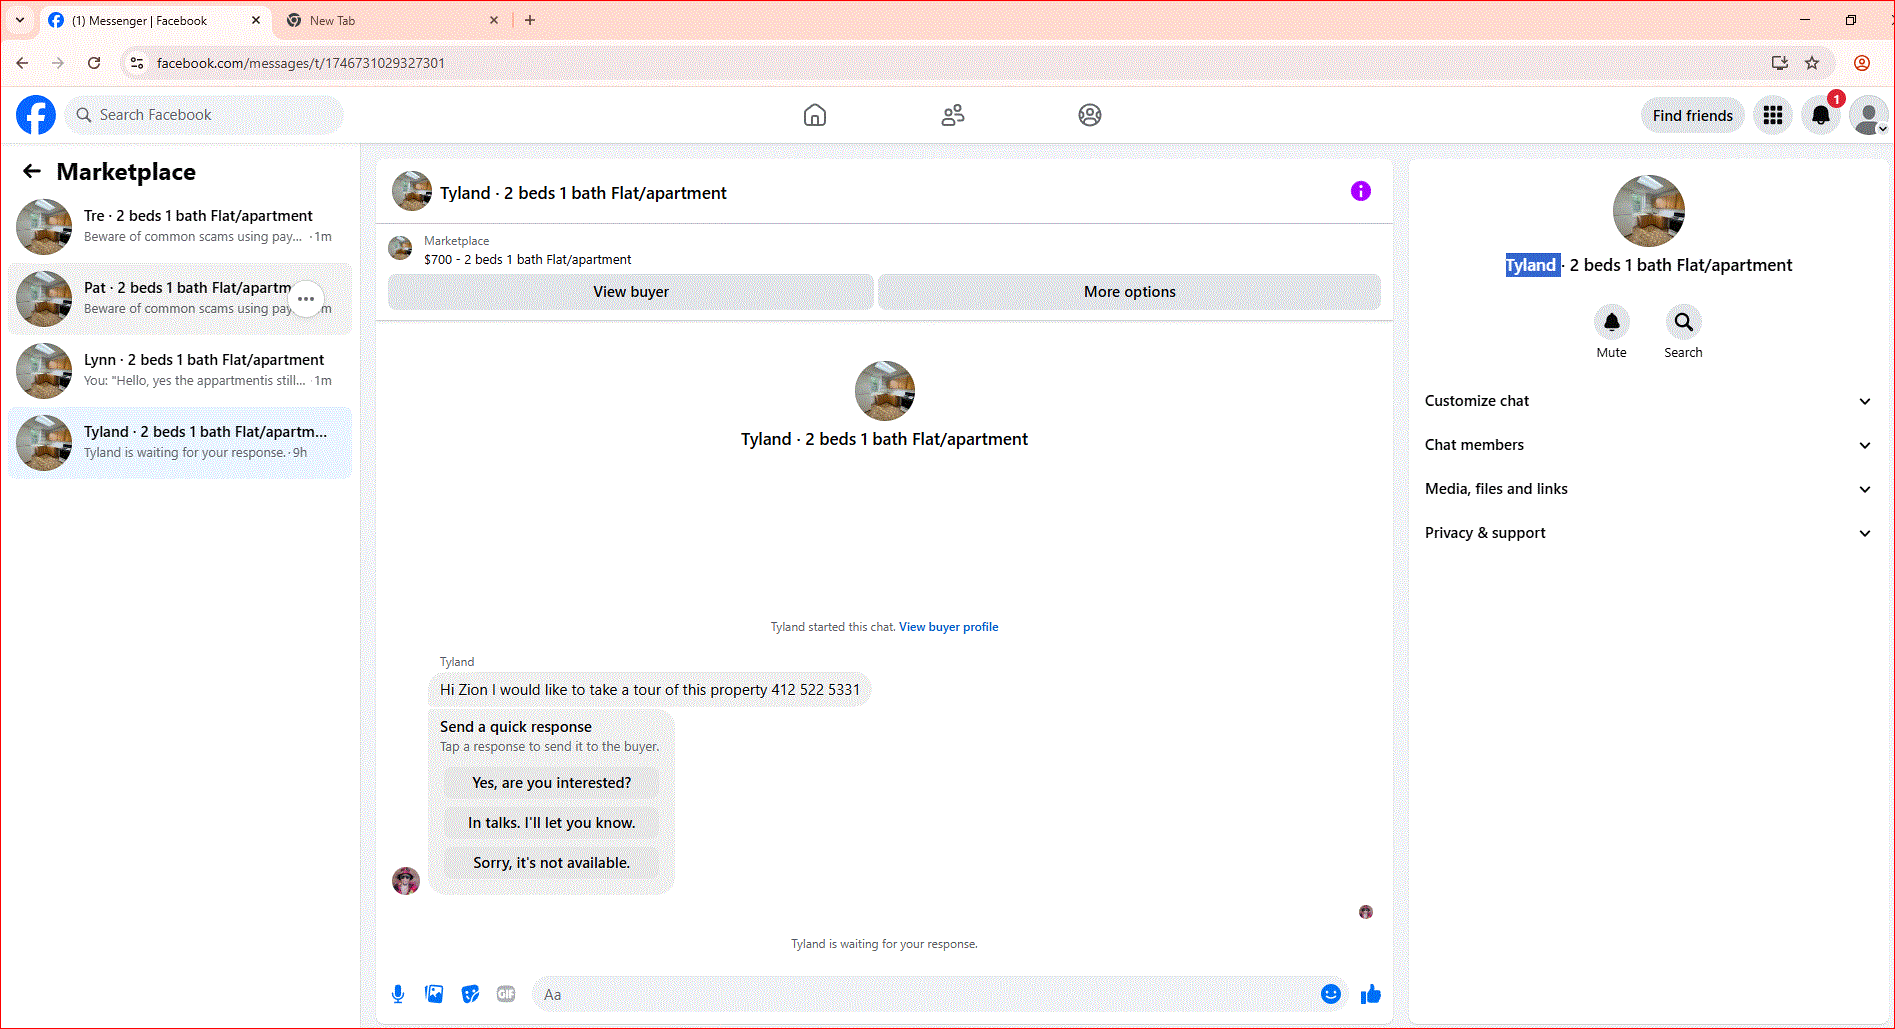Expand the Chat members section
This screenshot has height=1029, width=1895.
[x=1647, y=445]
